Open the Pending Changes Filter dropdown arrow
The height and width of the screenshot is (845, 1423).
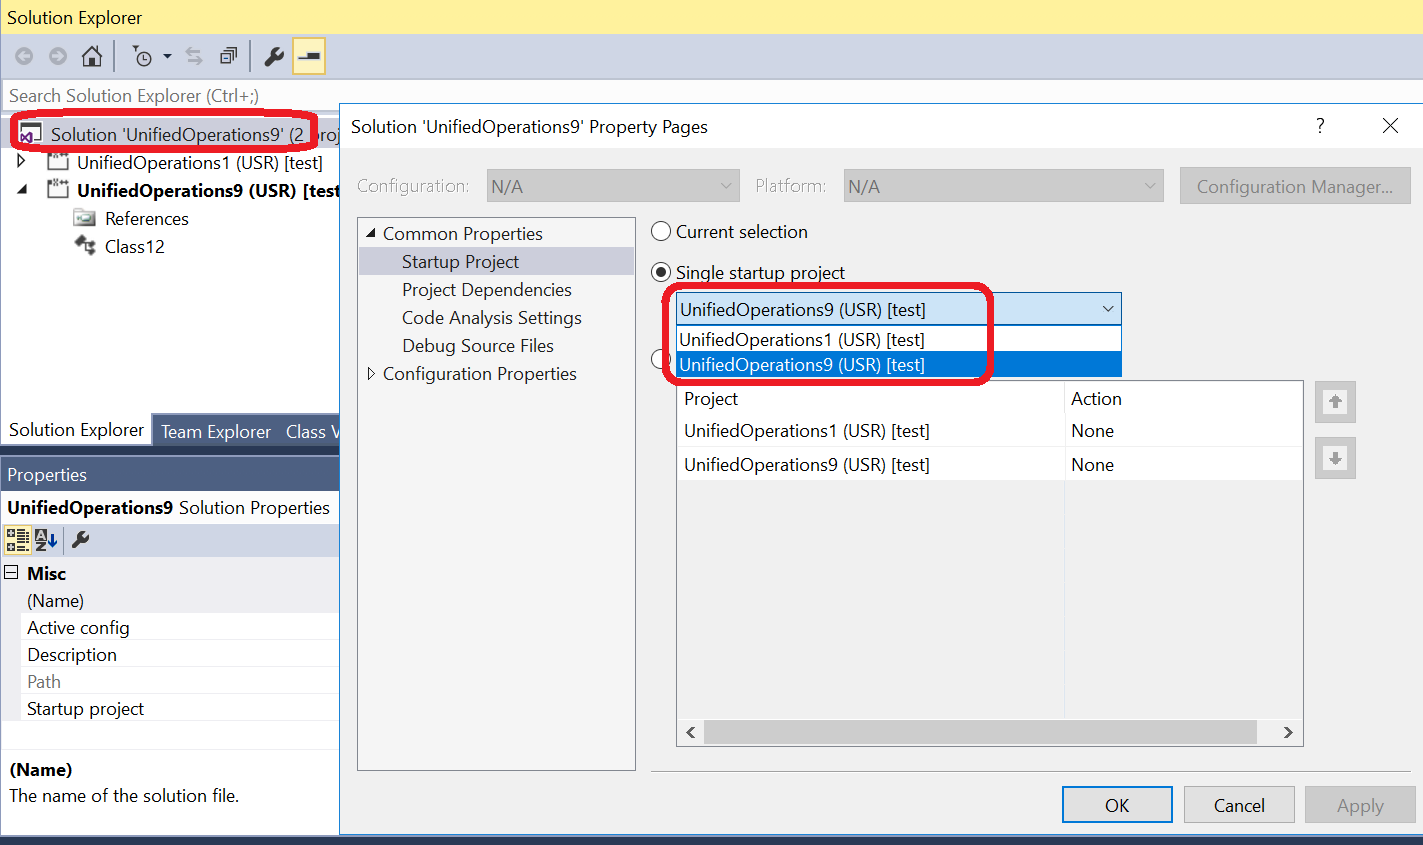point(167,57)
